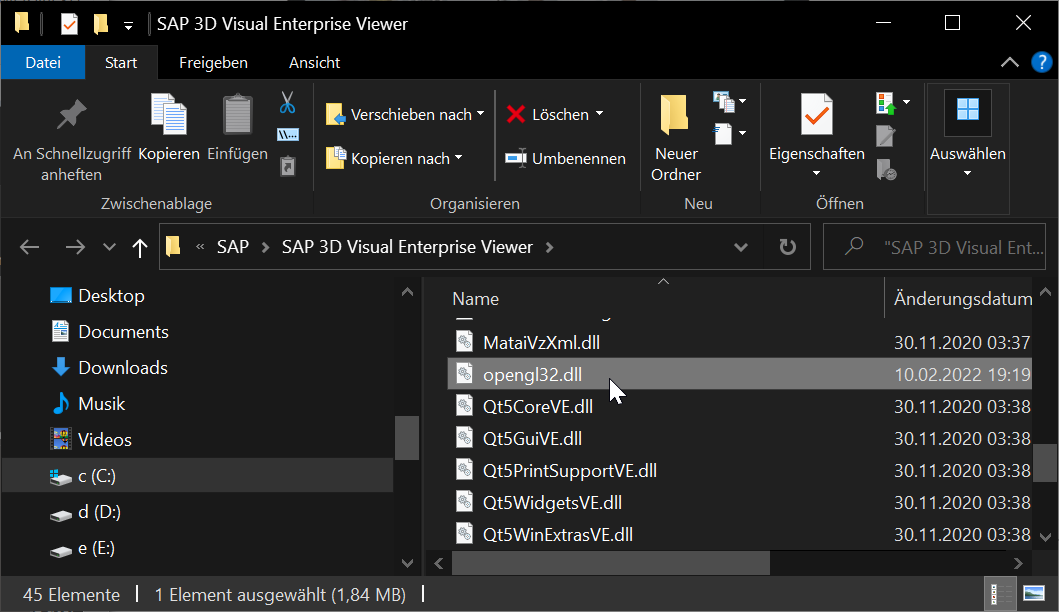The height and width of the screenshot is (612, 1059).
Task: Navigate back with the left arrow
Action: coord(30,247)
